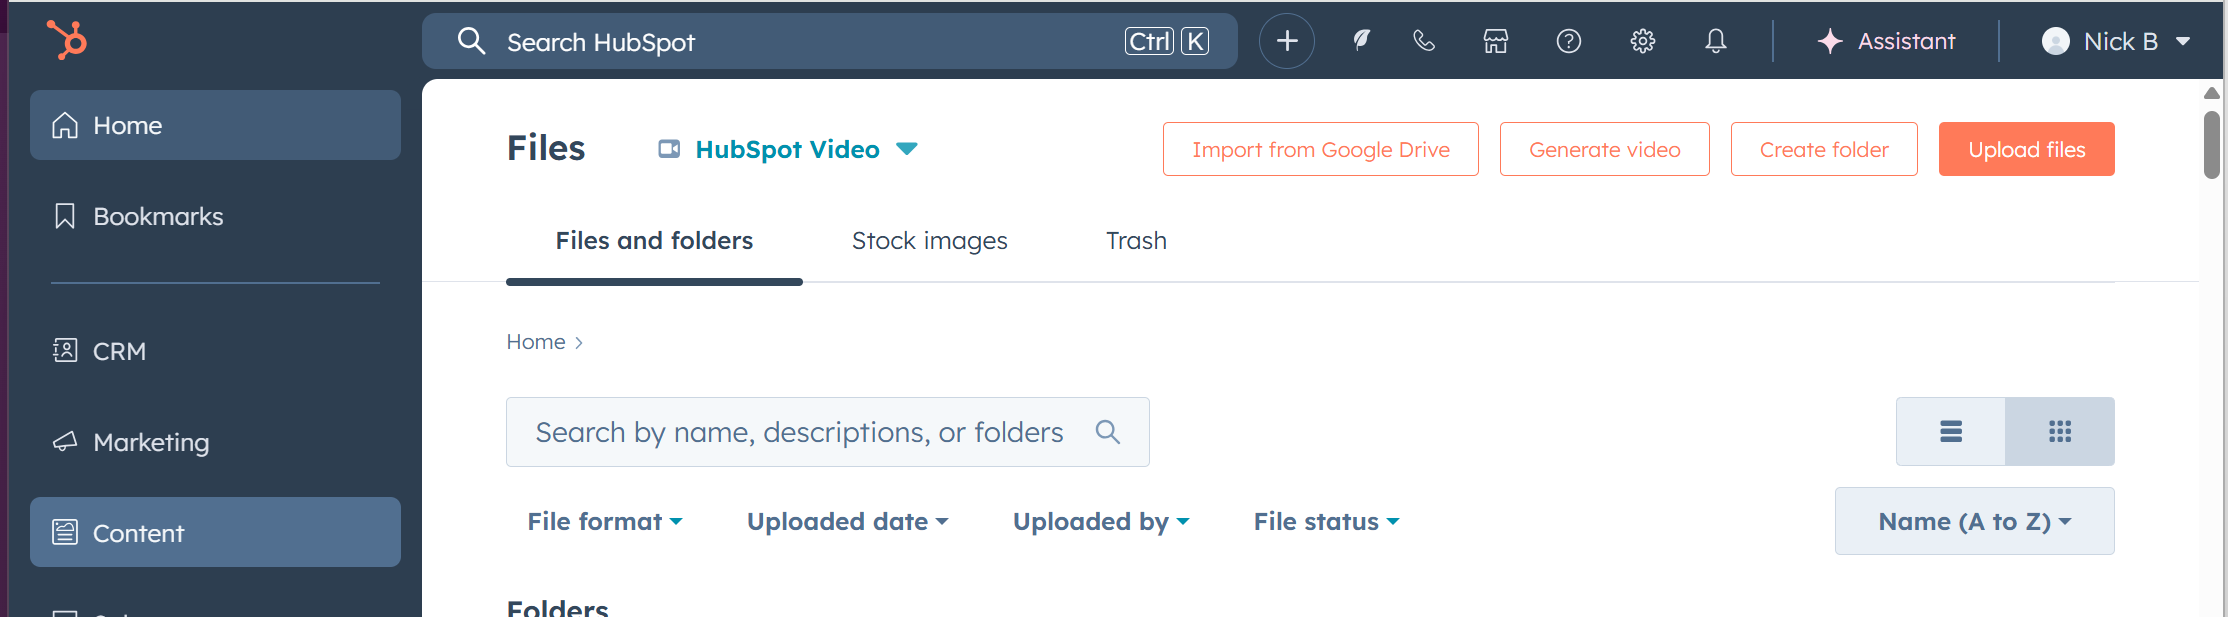Switch to list view layout

pos(1950,432)
